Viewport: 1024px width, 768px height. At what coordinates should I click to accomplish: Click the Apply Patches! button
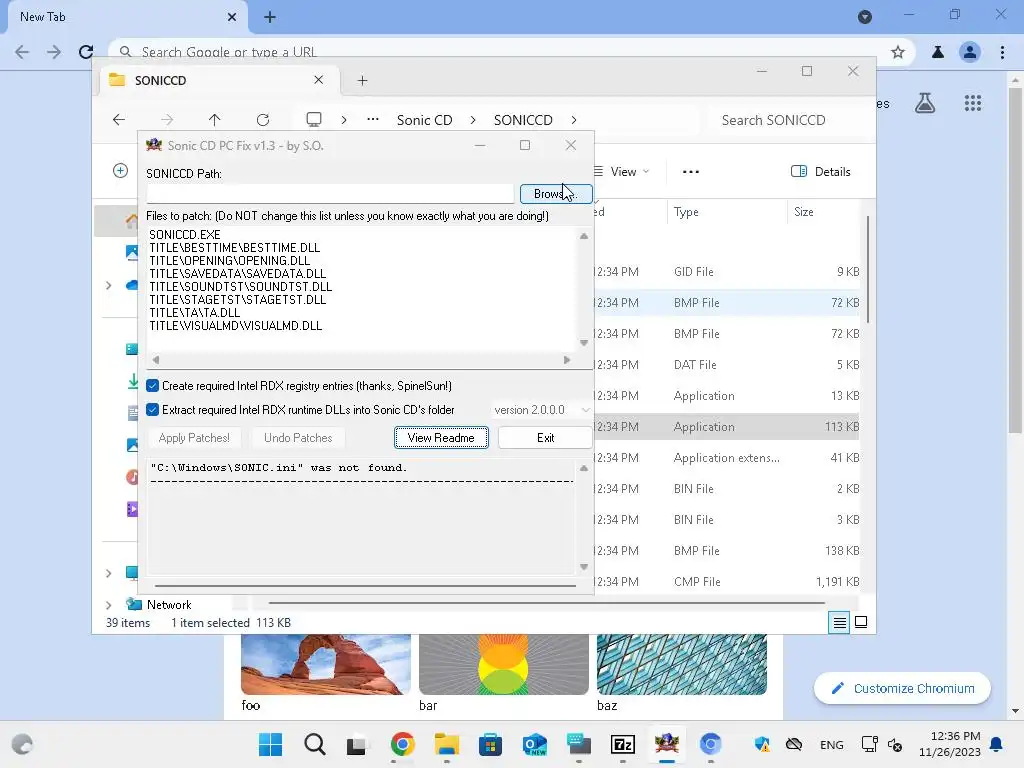coord(194,438)
